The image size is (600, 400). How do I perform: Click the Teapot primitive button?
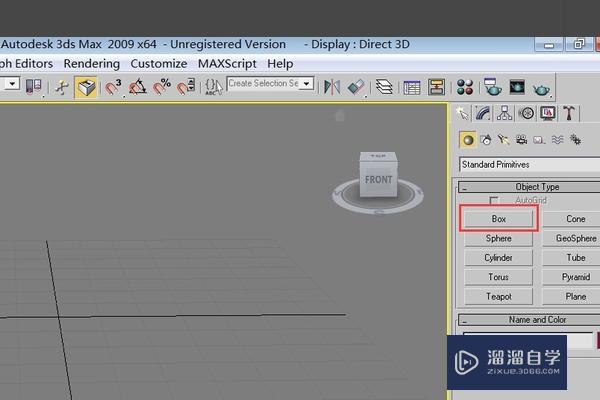coord(499,297)
